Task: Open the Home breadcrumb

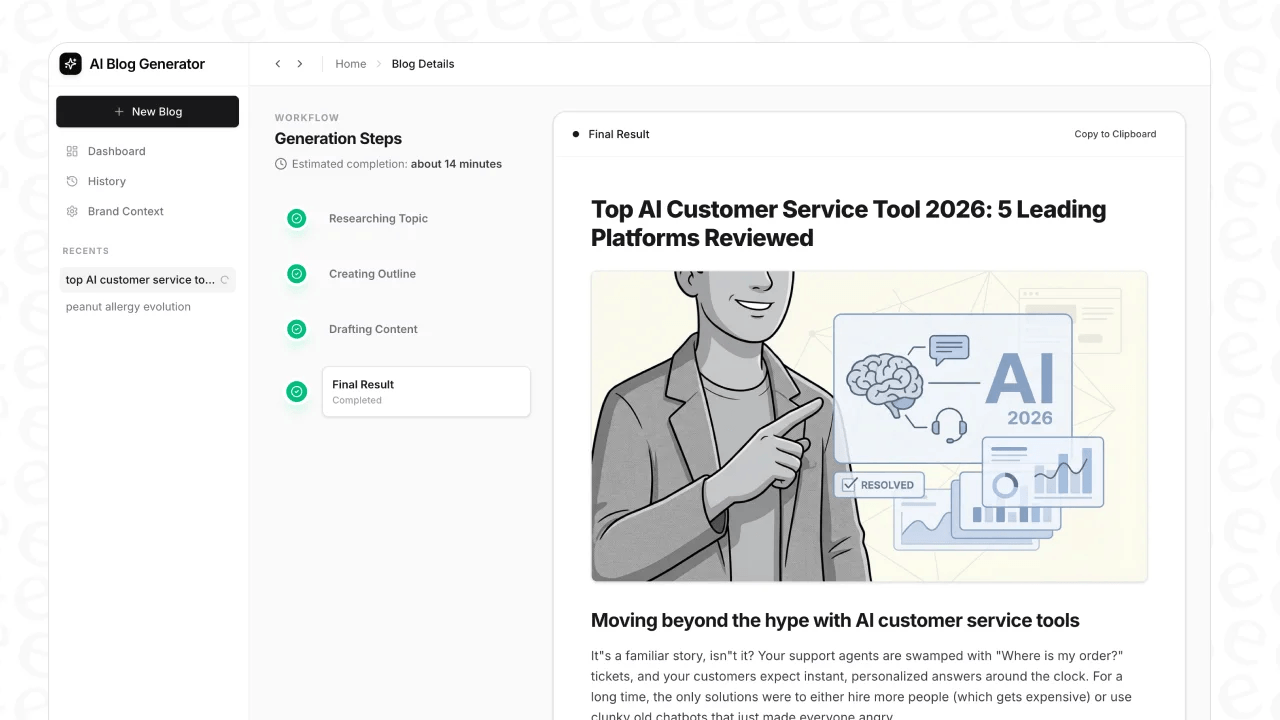Action: [350, 63]
